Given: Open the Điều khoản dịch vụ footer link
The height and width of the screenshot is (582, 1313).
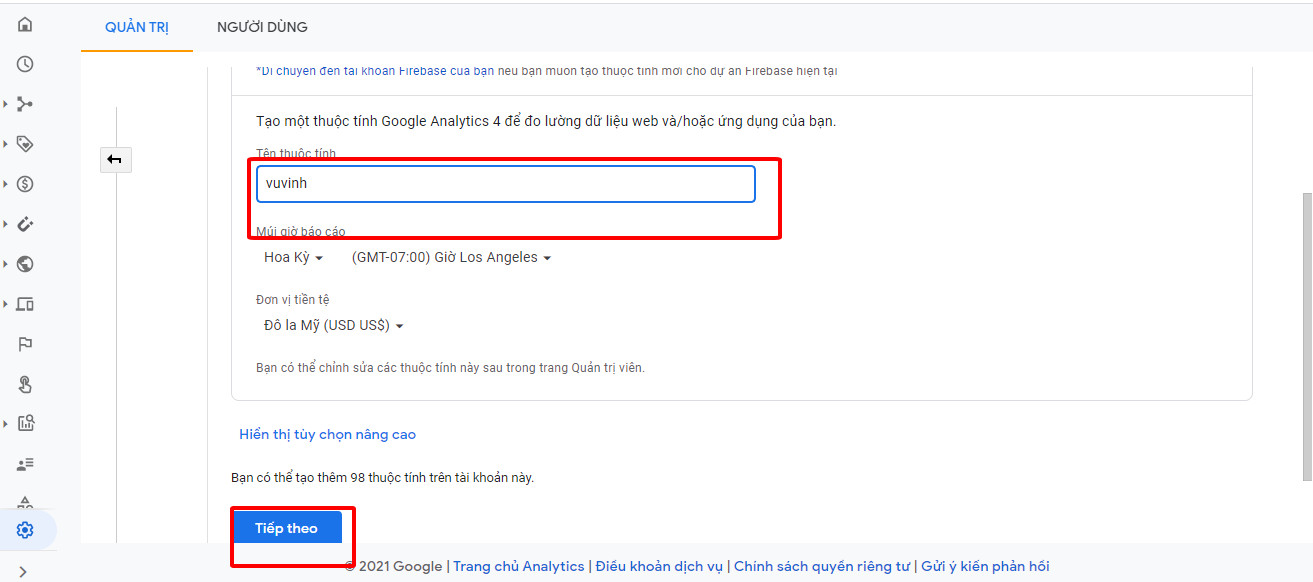Looking at the screenshot, I should point(659,567).
